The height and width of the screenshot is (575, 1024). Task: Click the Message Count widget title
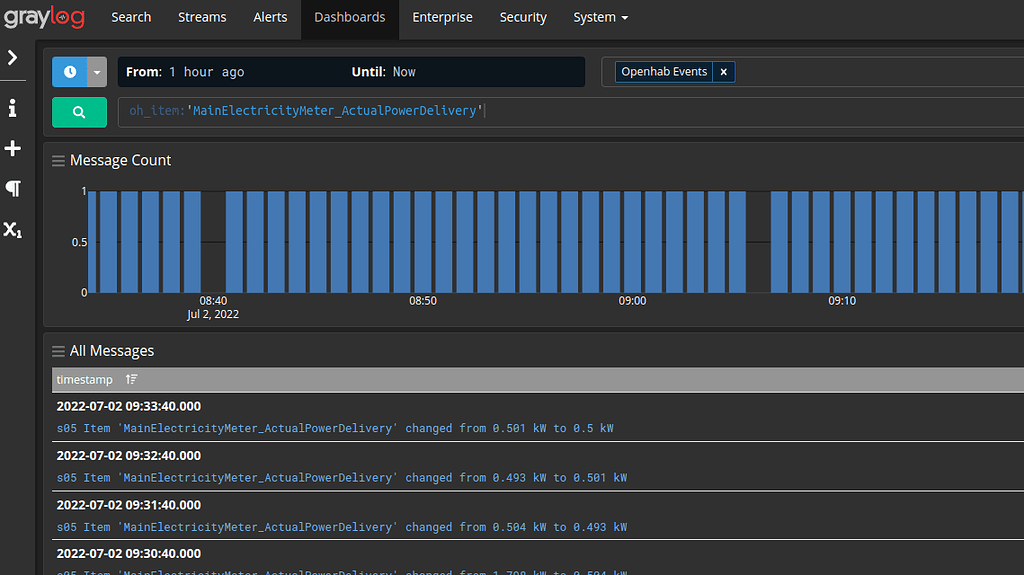(120, 160)
